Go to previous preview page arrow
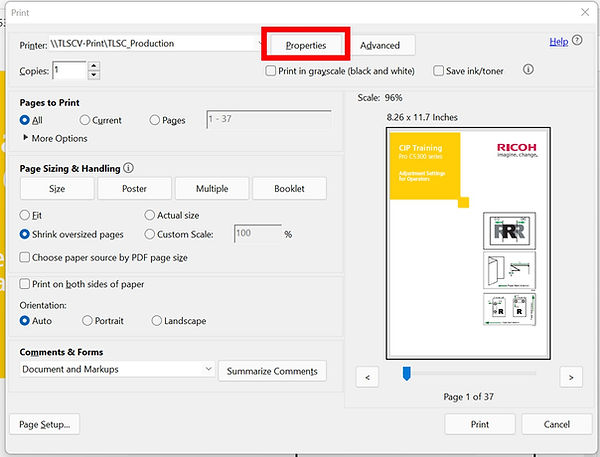Image resolution: width=600 pixels, height=457 pixels. tap(367, 377)
